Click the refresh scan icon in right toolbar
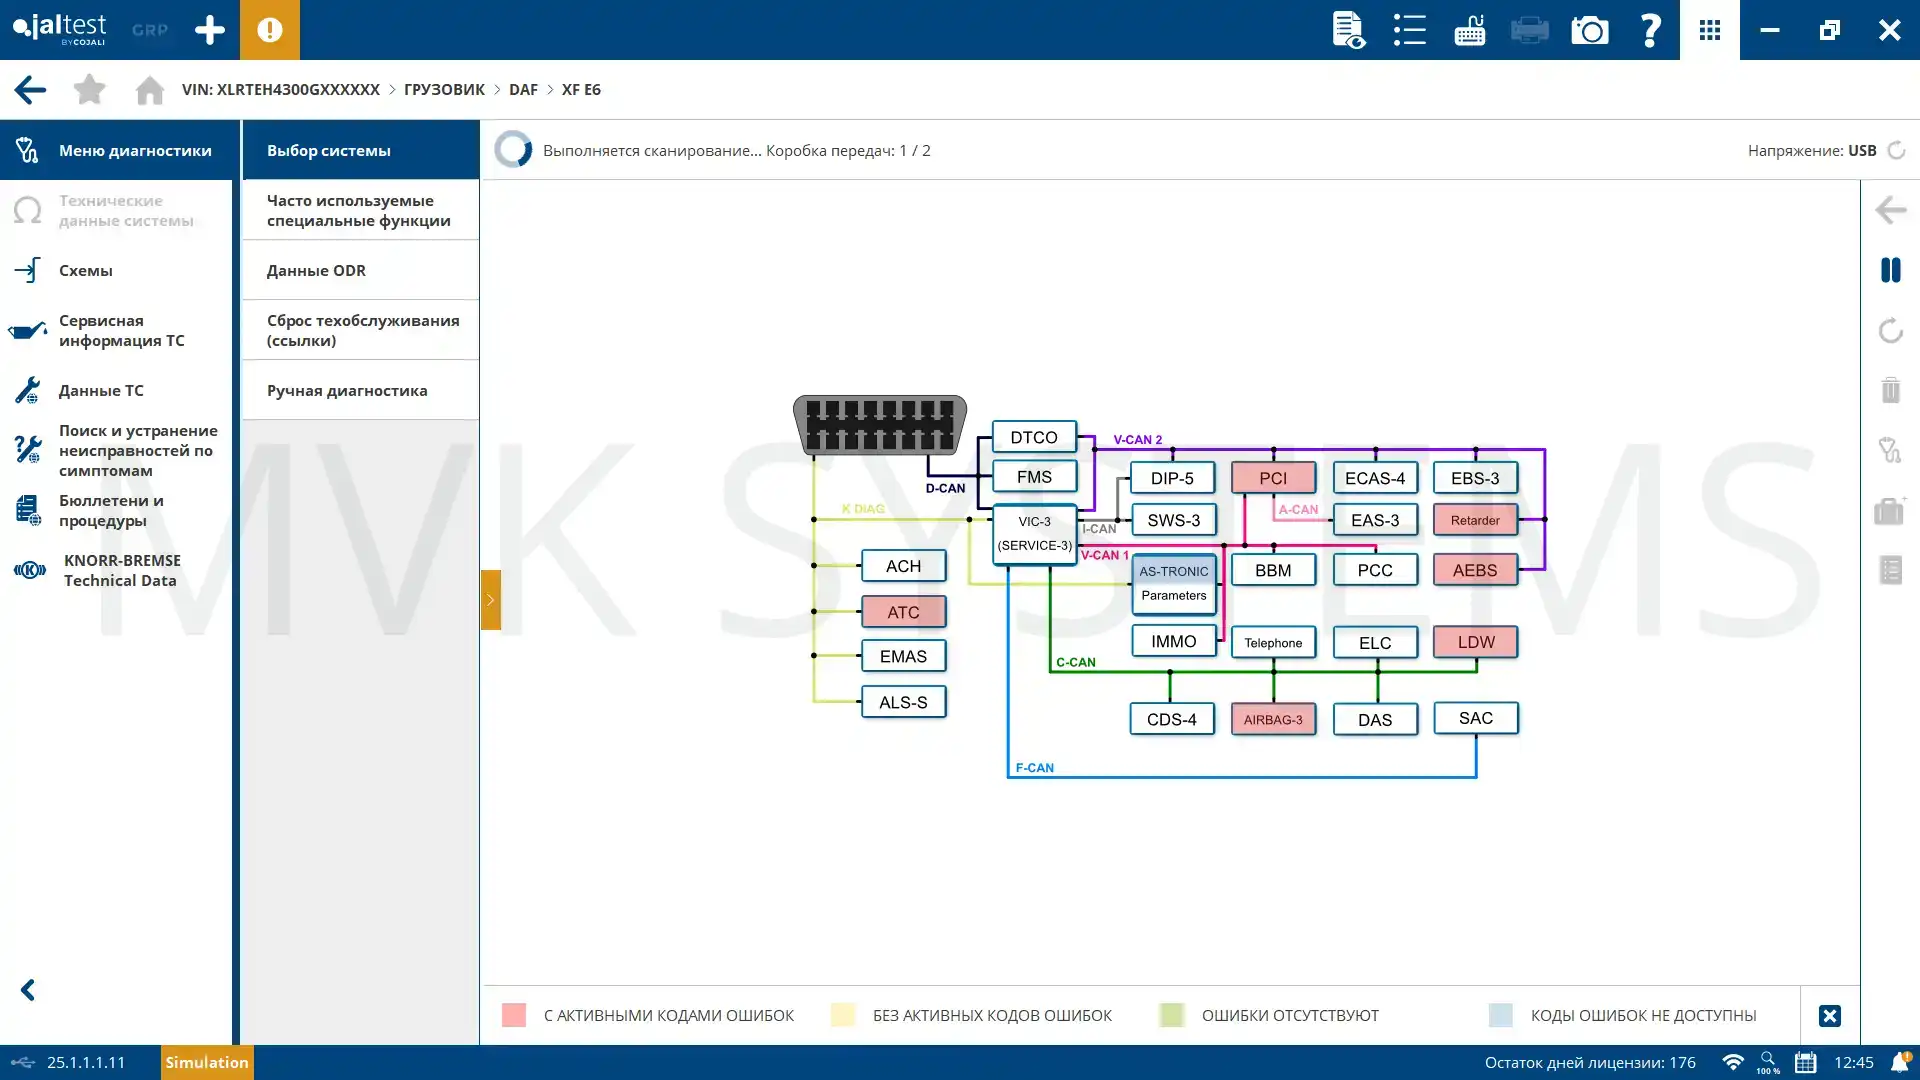 point(1890,330)
